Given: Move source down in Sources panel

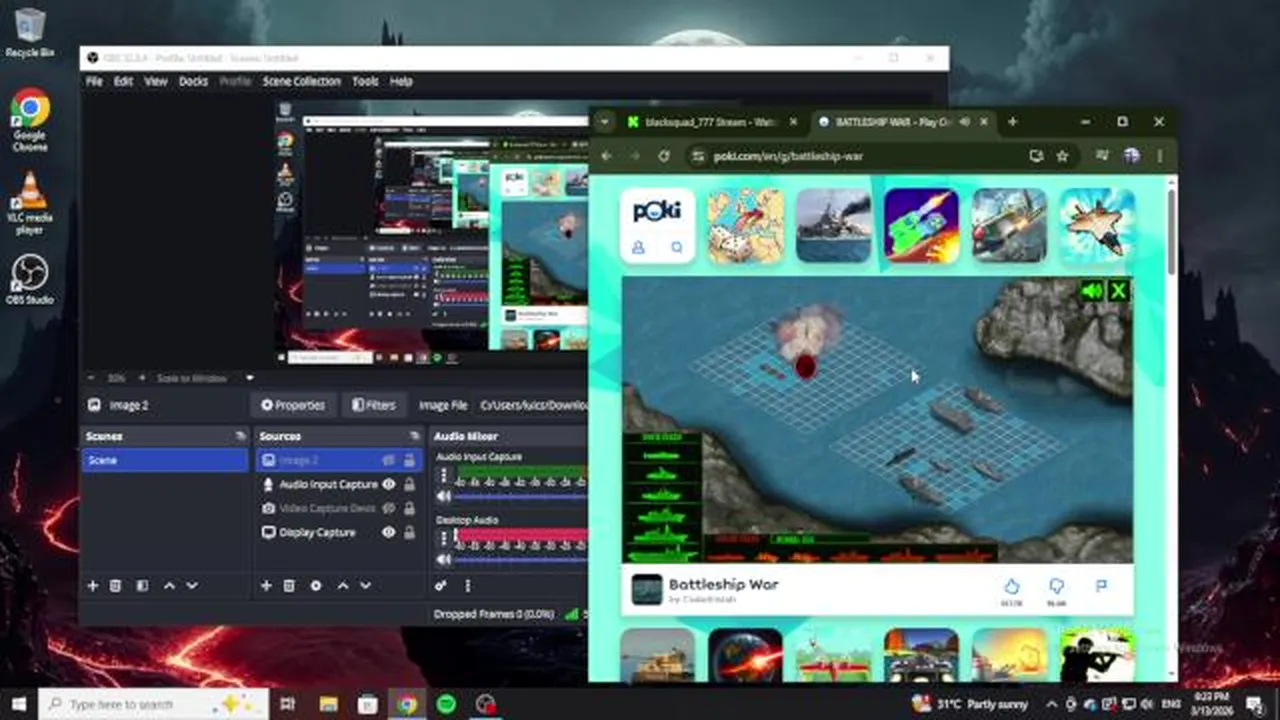Looking at the screenshot, I should [366, 586].
